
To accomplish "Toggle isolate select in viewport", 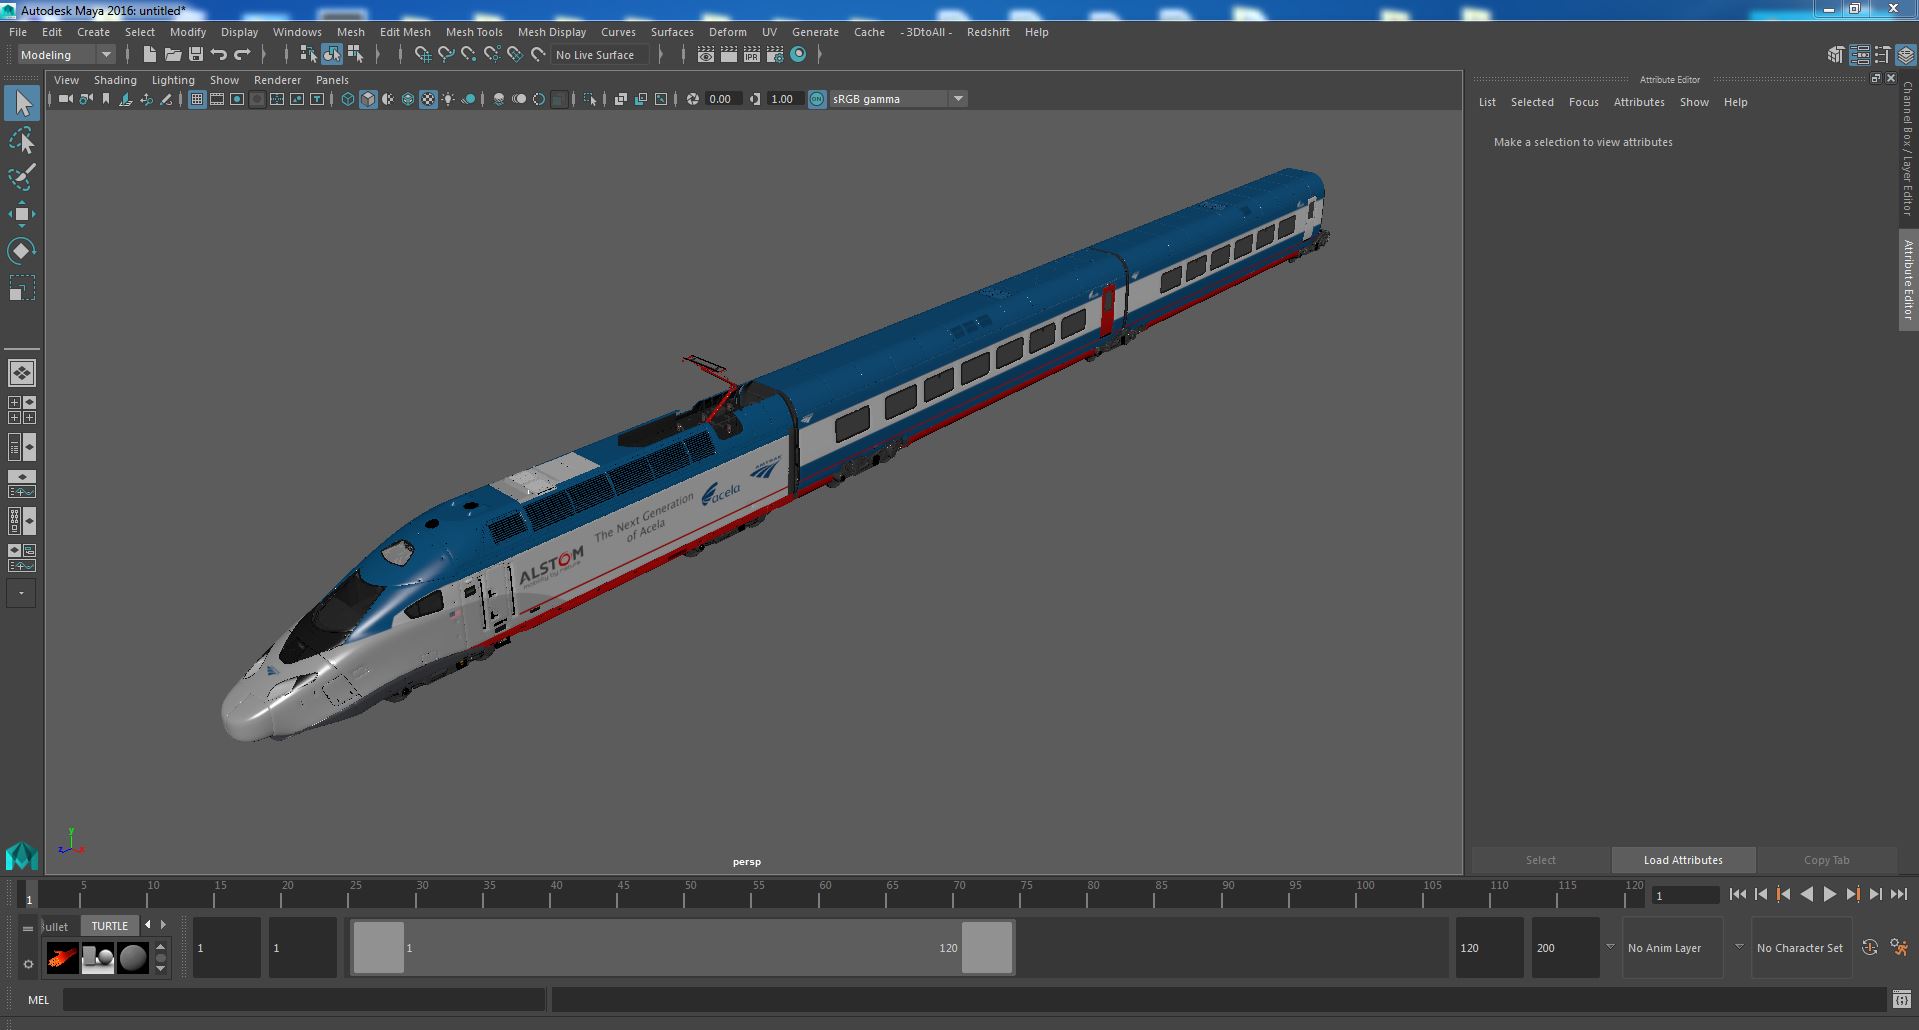I will click(590, 99).
